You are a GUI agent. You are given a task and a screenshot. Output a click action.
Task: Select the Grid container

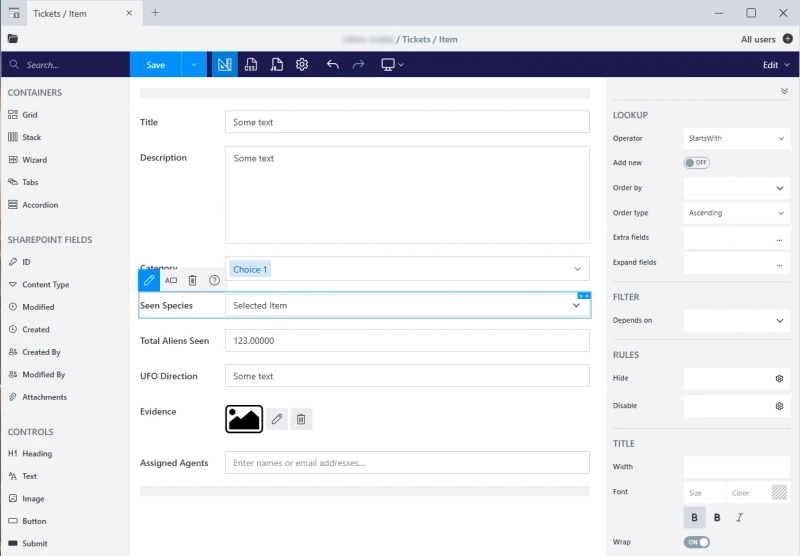tap(23, 115)
